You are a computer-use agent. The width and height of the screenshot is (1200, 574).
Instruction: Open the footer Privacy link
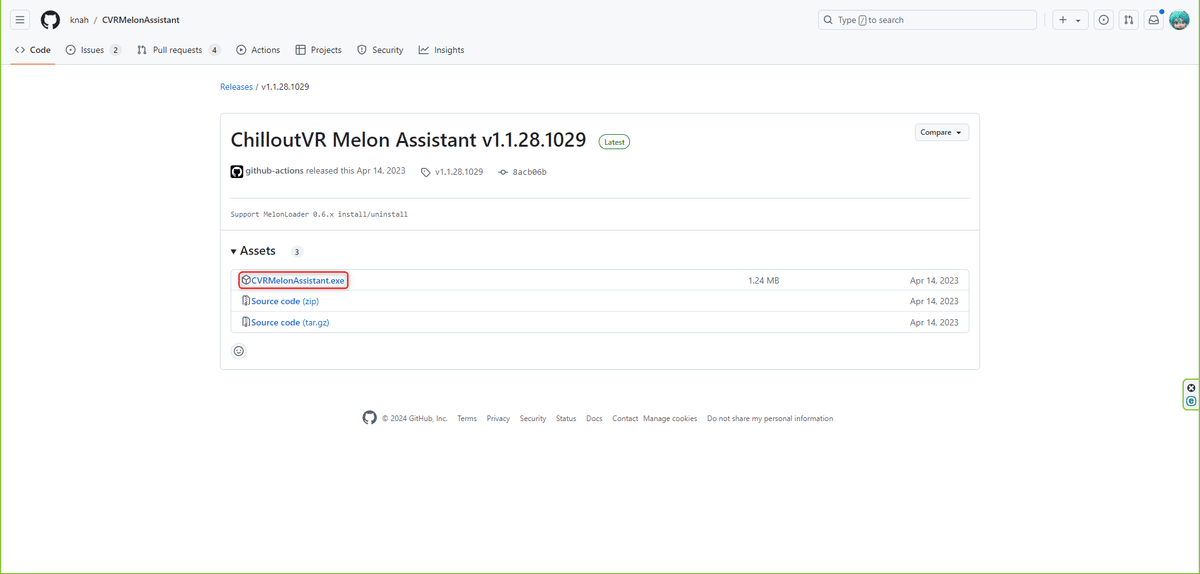[x=498, y=418]
